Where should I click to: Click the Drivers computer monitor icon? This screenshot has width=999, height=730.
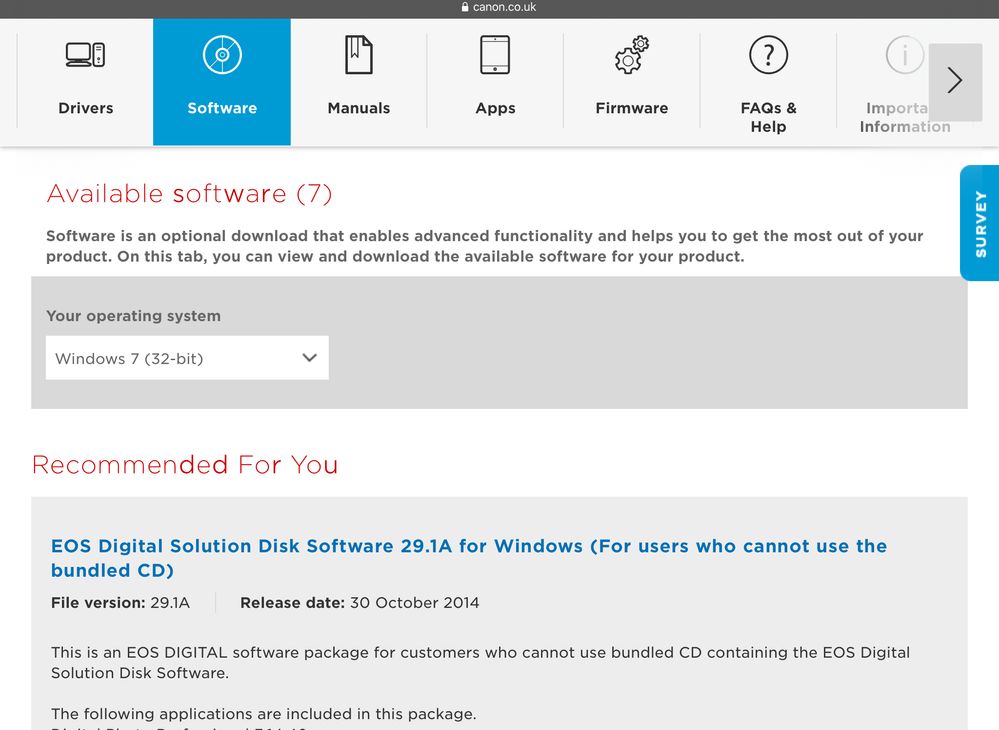coord(85,54)
